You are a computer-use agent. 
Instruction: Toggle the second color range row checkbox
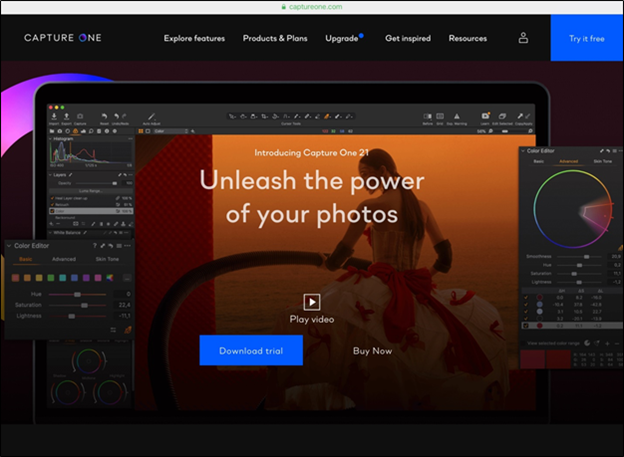click(x=526, y=305)
